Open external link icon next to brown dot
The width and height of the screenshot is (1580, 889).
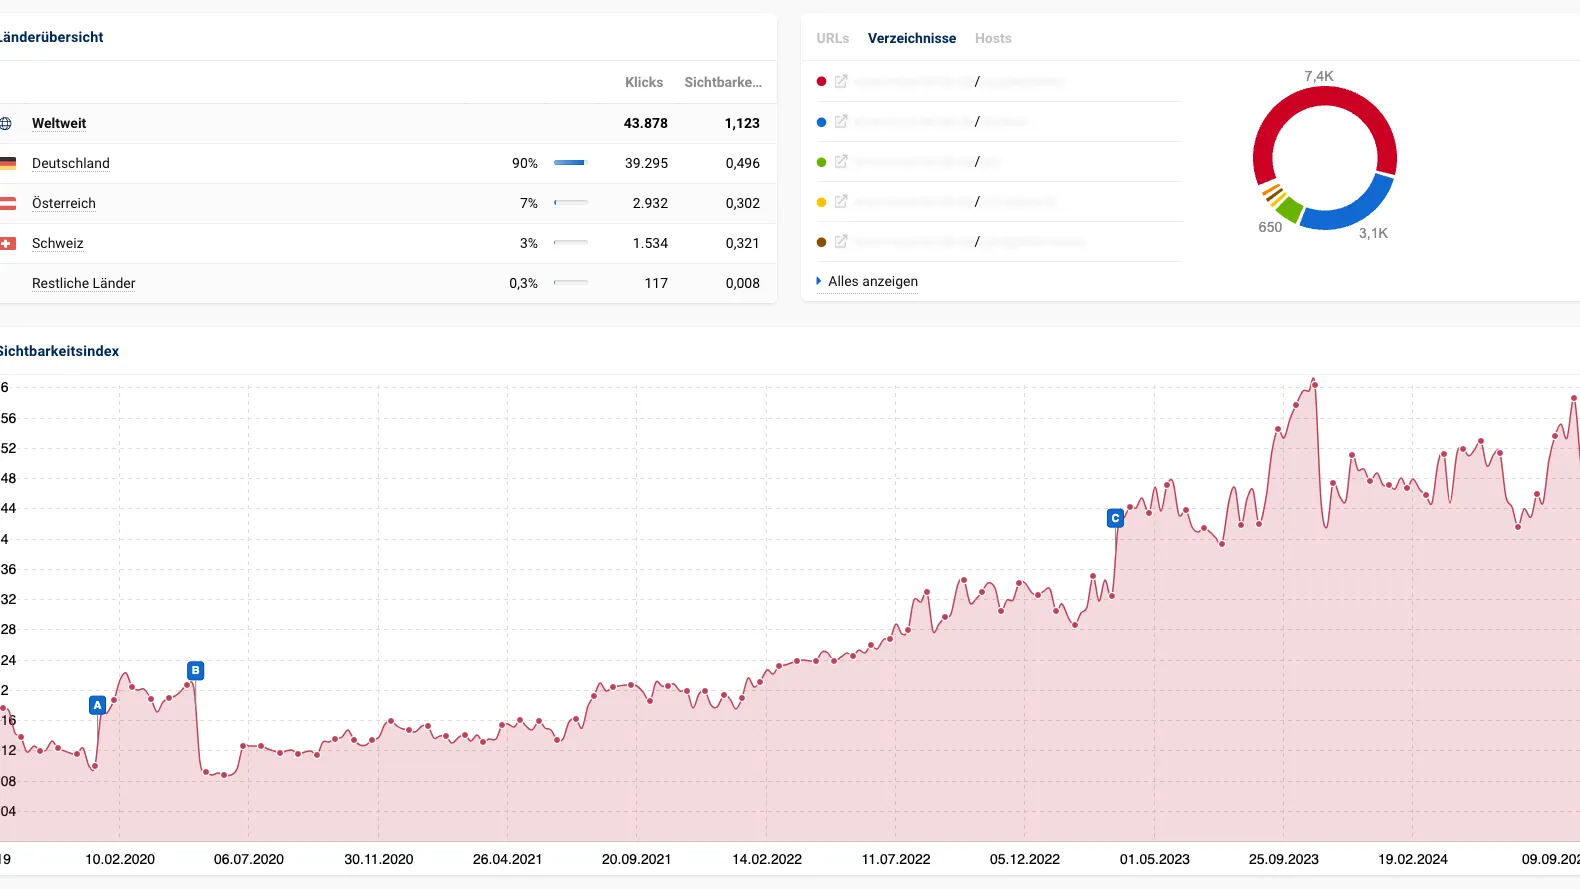841,241
